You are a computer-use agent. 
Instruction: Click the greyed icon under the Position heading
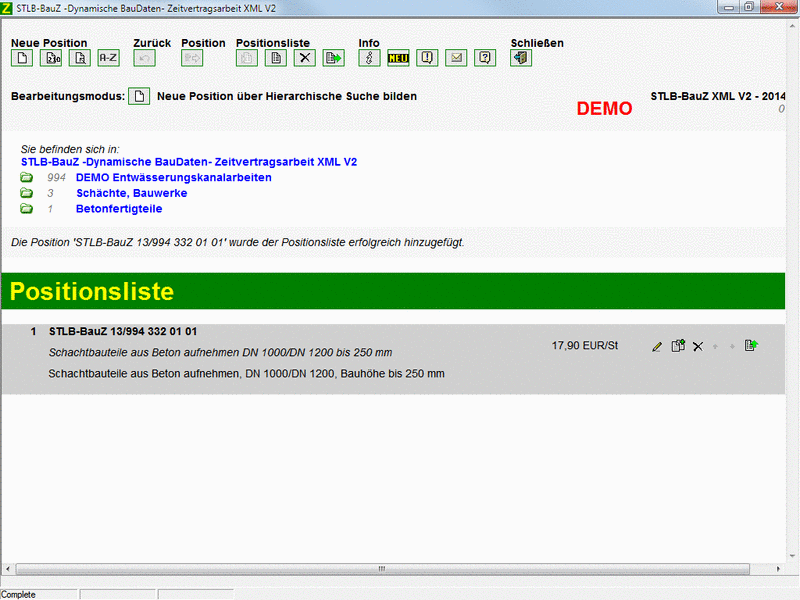(192, 58)
